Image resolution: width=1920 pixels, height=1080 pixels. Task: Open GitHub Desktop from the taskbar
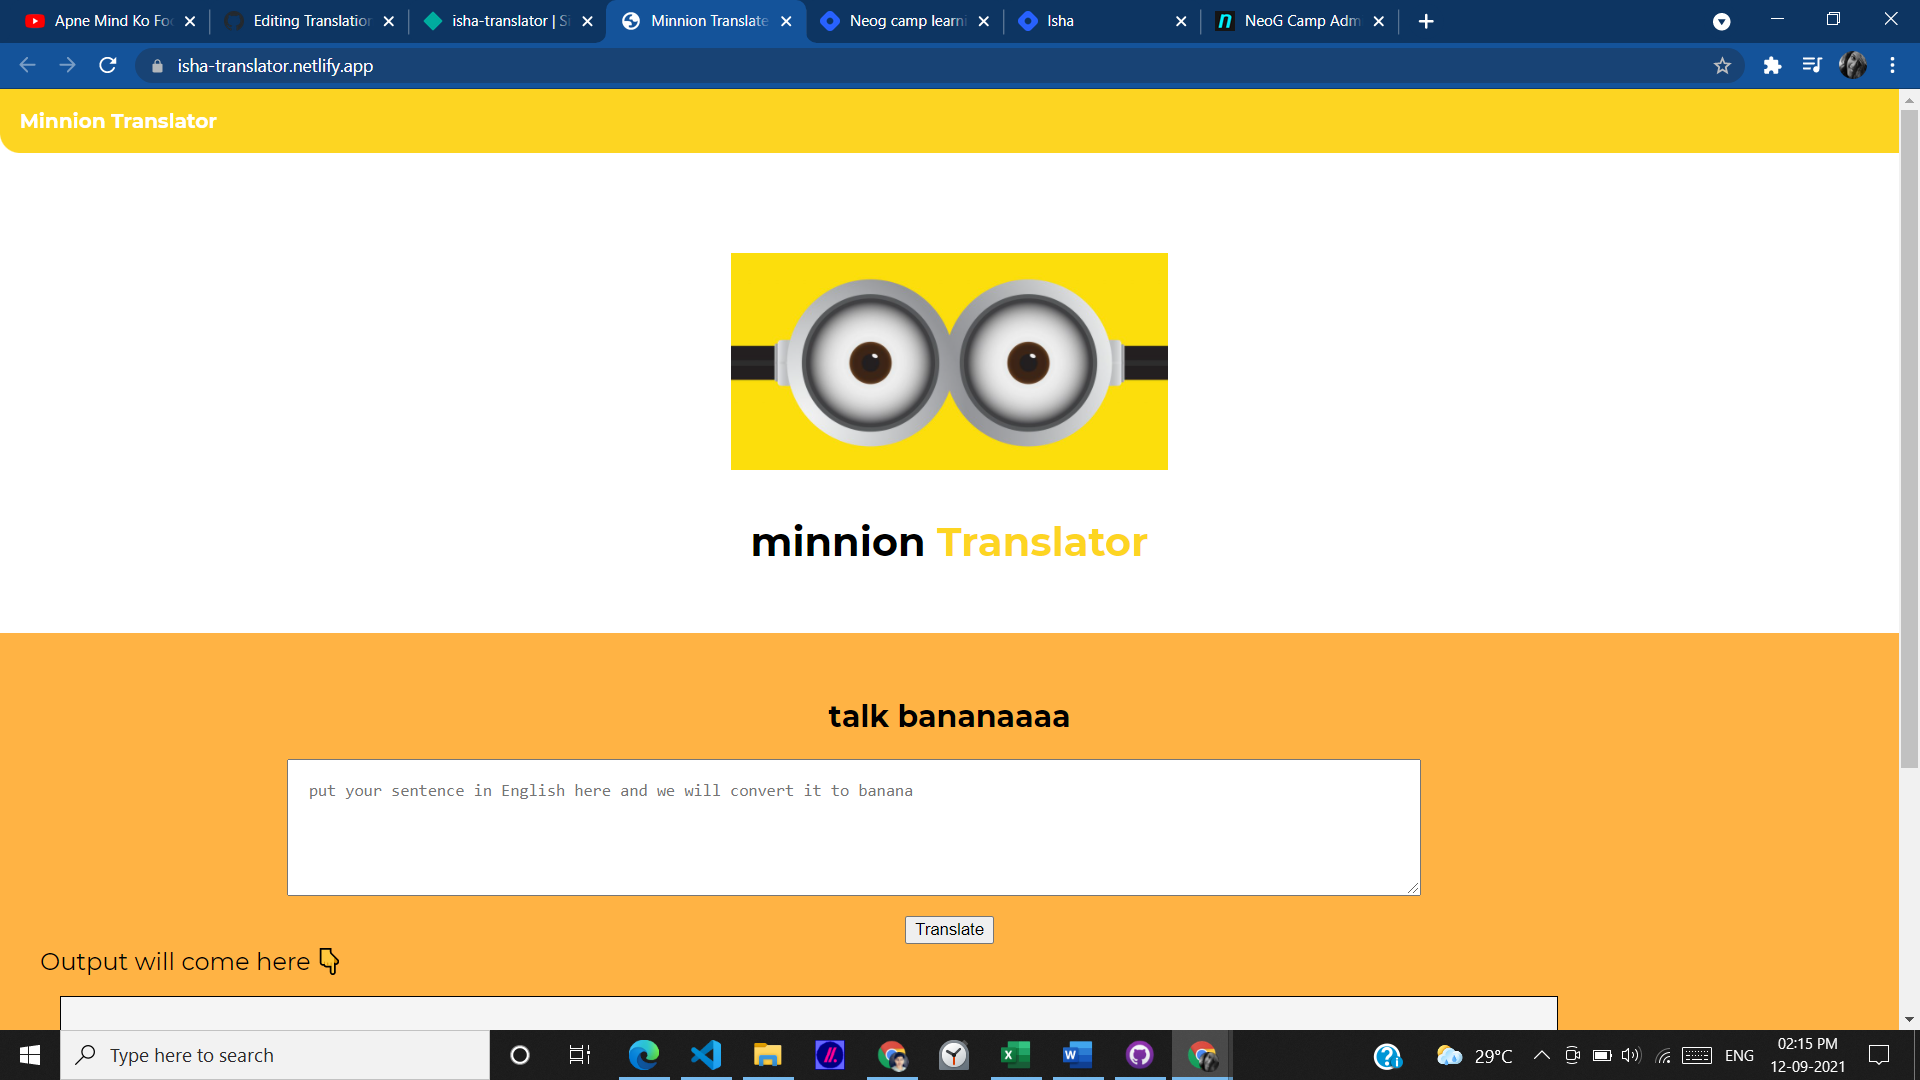[1140, 1055]
